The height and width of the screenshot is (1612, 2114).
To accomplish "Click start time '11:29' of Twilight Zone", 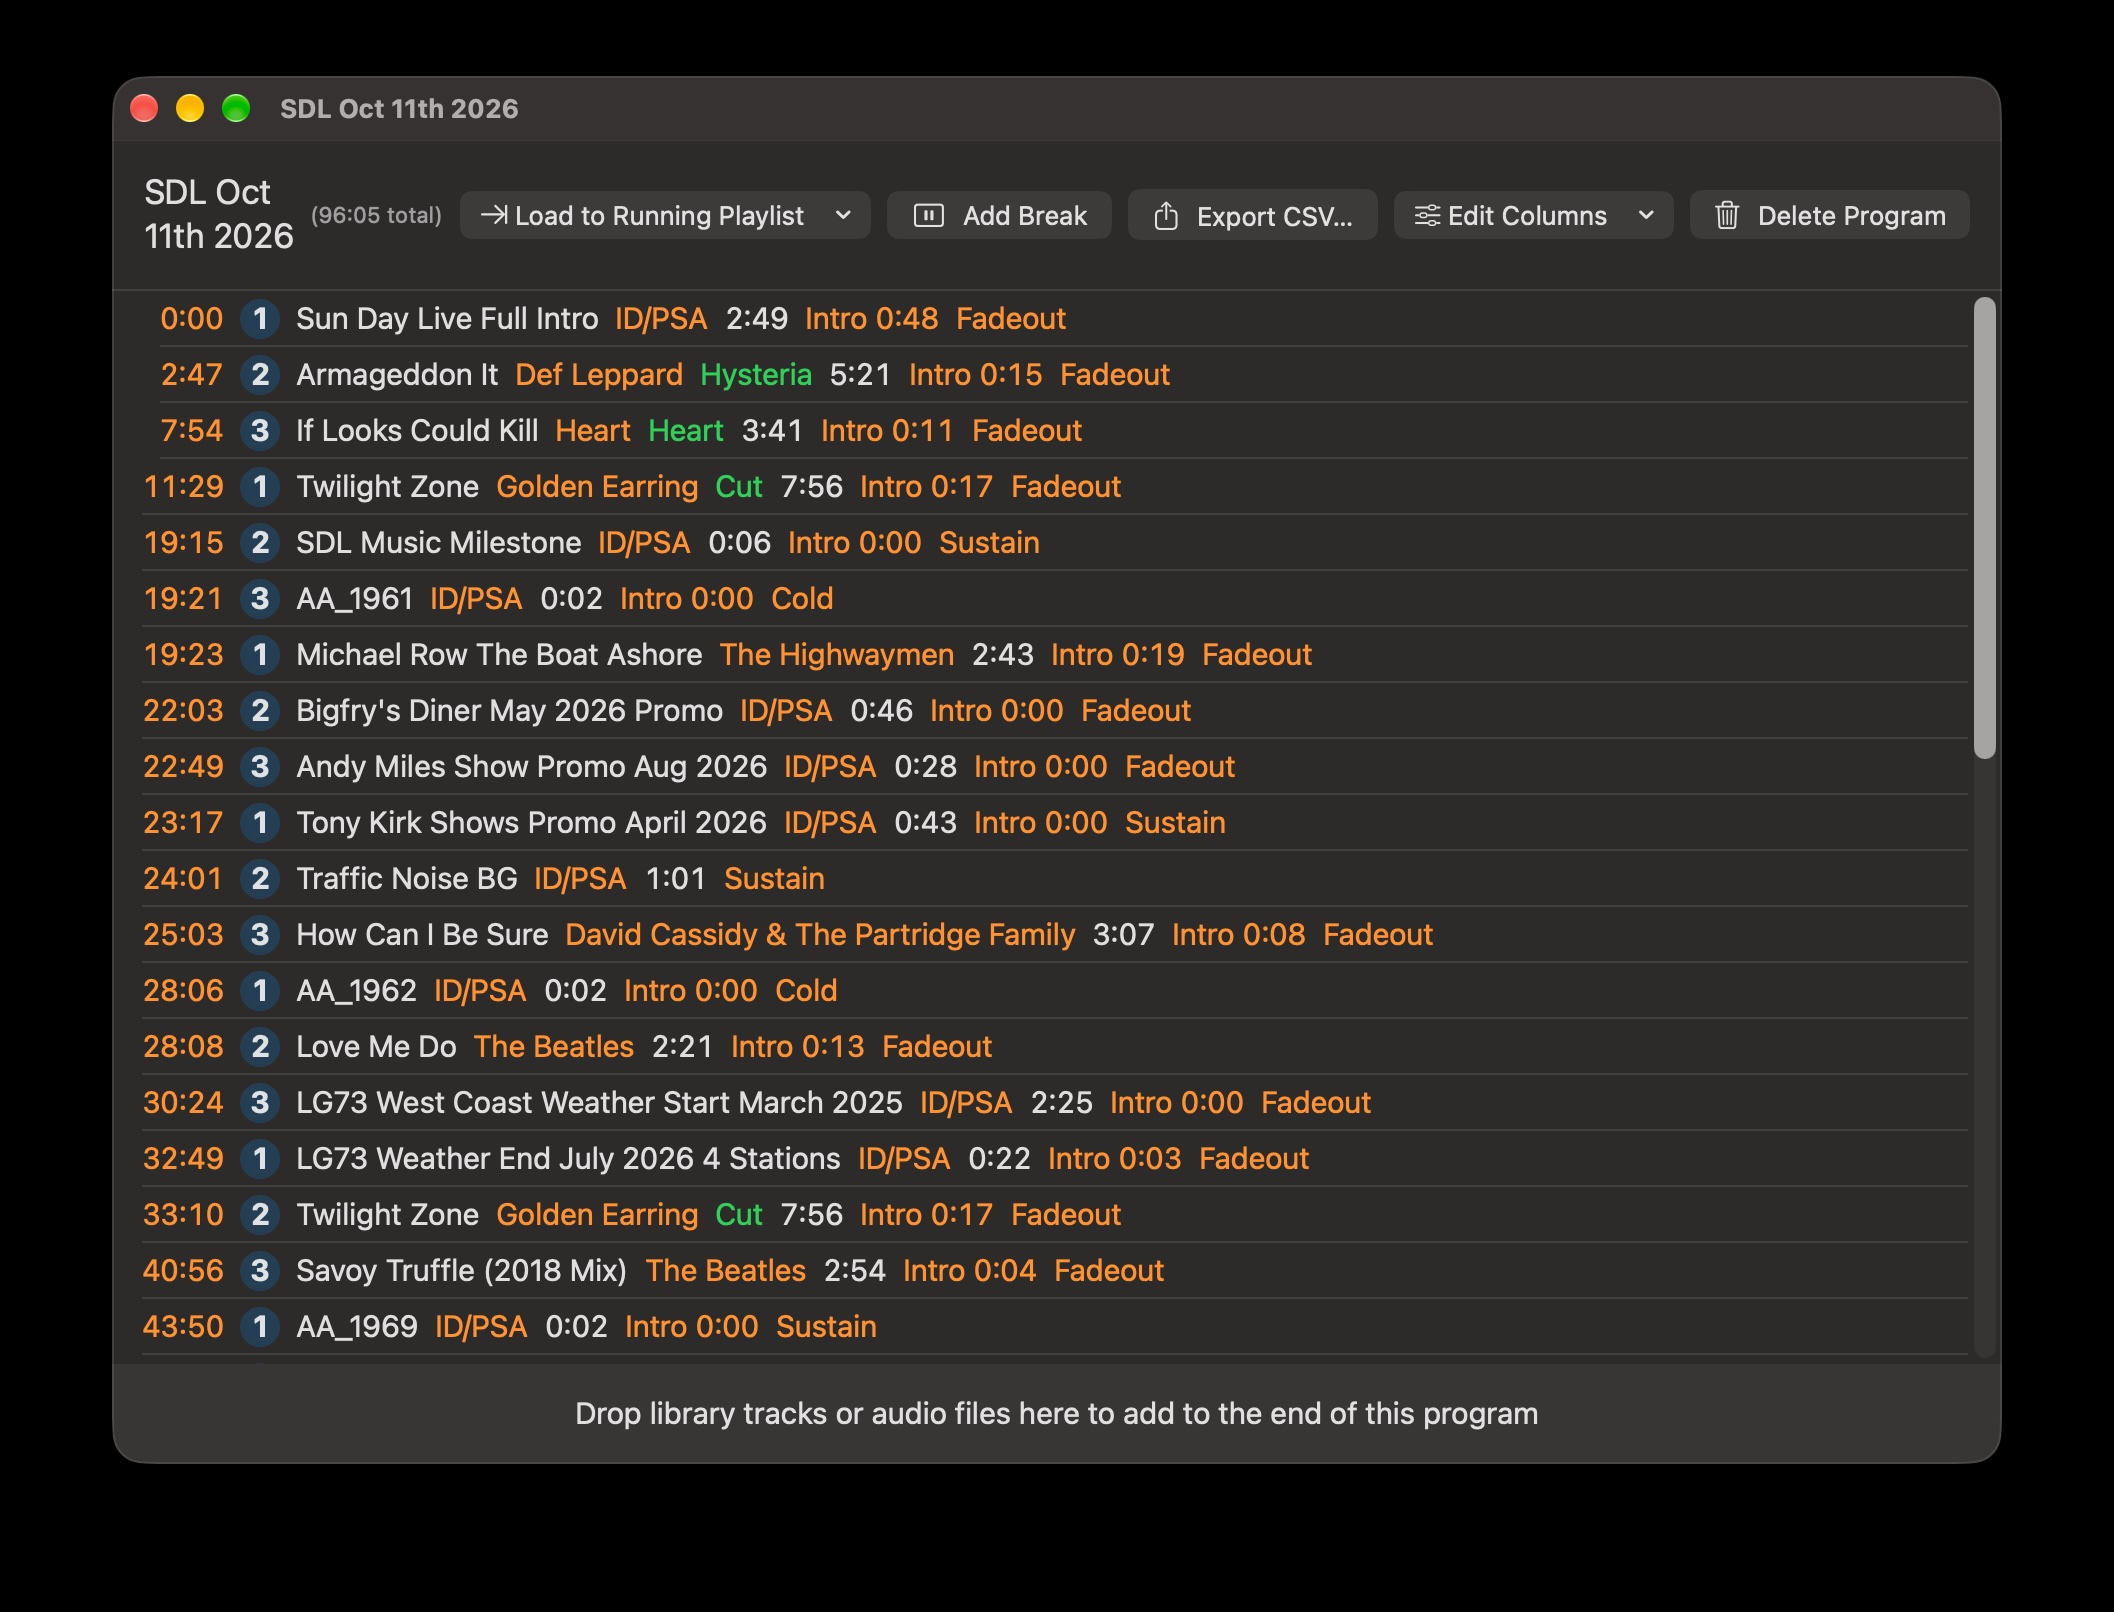I will coord(184,487).
